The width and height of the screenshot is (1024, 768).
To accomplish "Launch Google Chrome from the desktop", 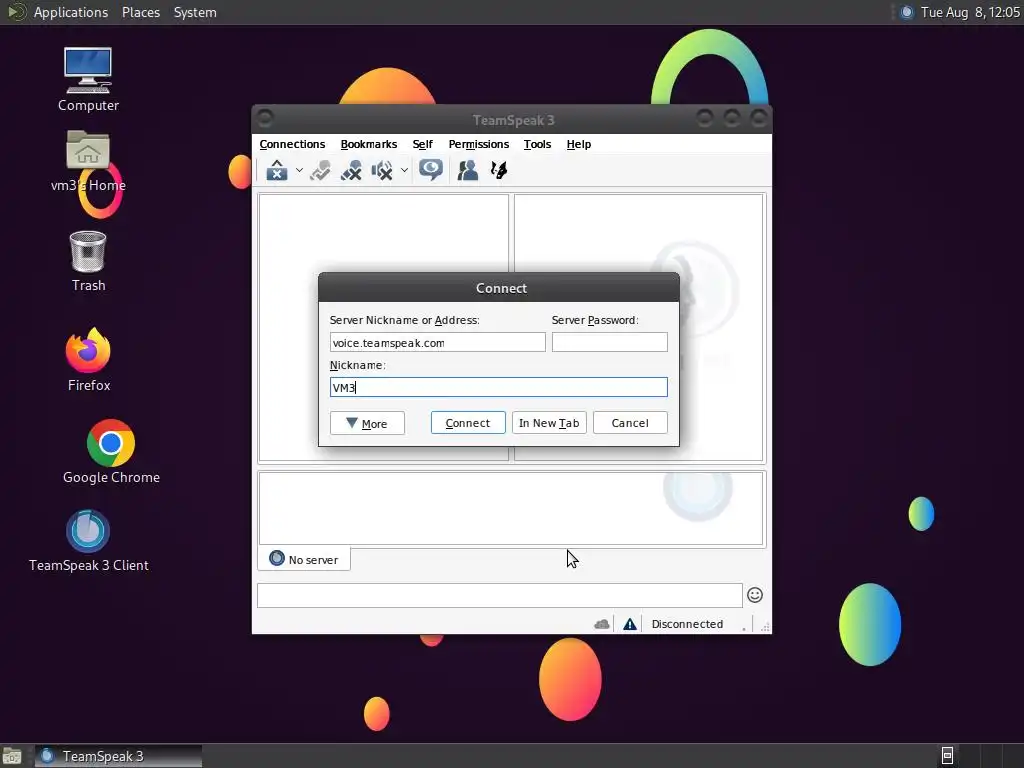I will 111,452.
